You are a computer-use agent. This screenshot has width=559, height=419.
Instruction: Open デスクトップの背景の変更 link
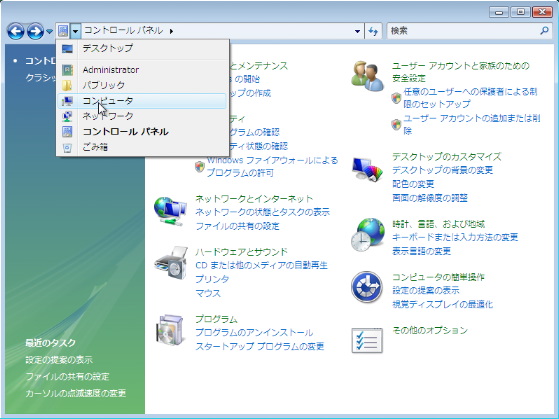tap(442, 170)
